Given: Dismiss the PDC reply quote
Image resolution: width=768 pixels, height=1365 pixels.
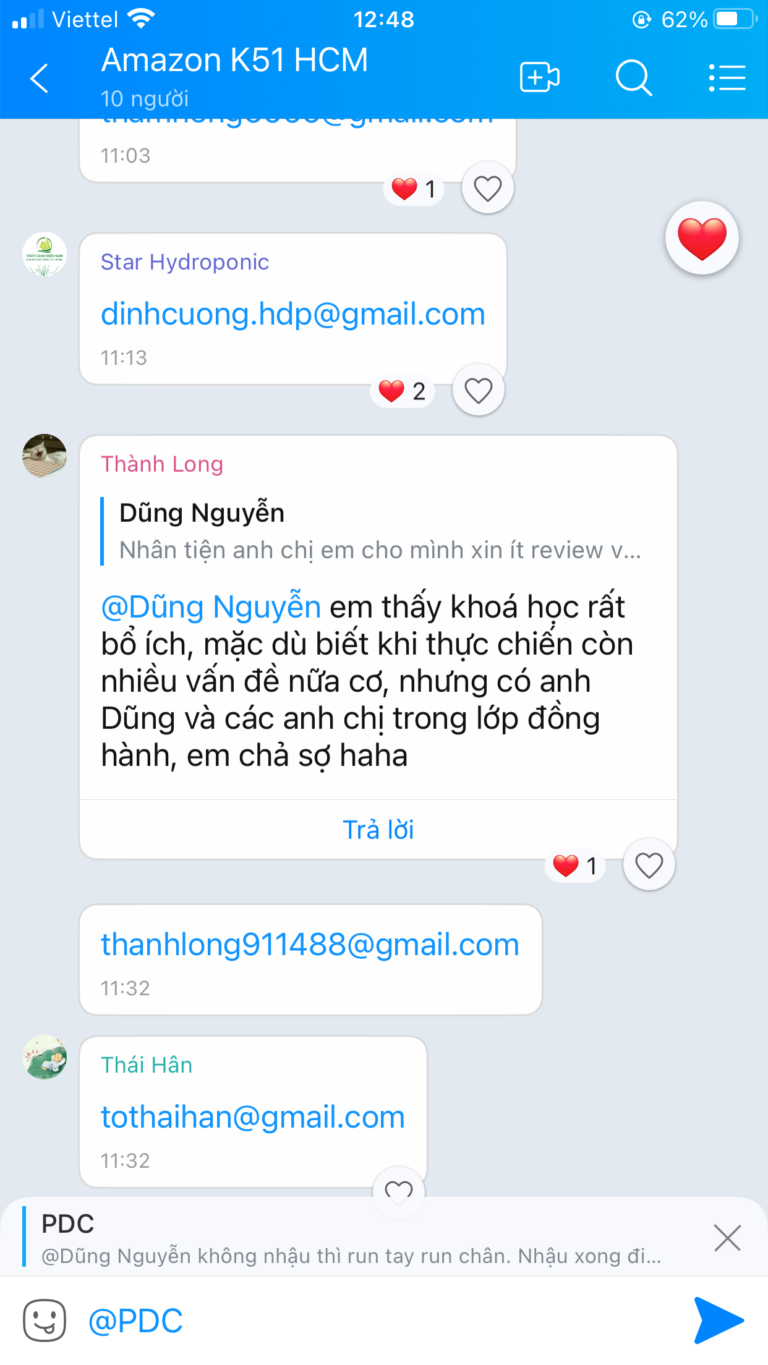Looking at the screenshot, I should (x=727, y=1238).
